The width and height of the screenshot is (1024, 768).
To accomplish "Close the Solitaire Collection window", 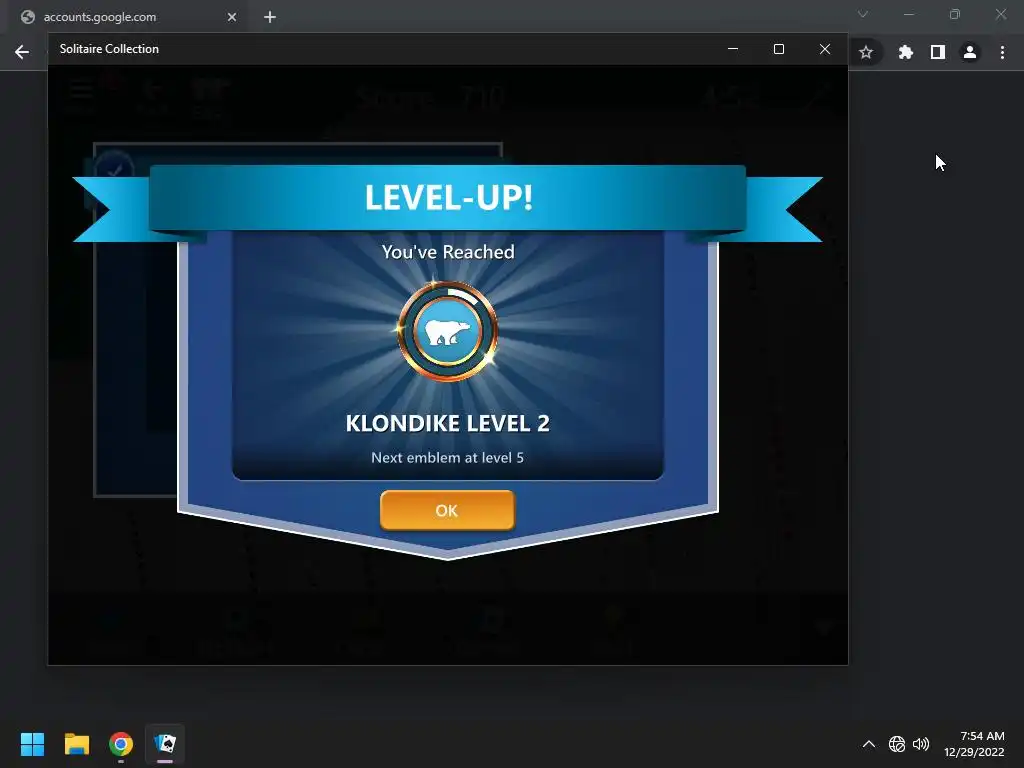I will (825, 49).
